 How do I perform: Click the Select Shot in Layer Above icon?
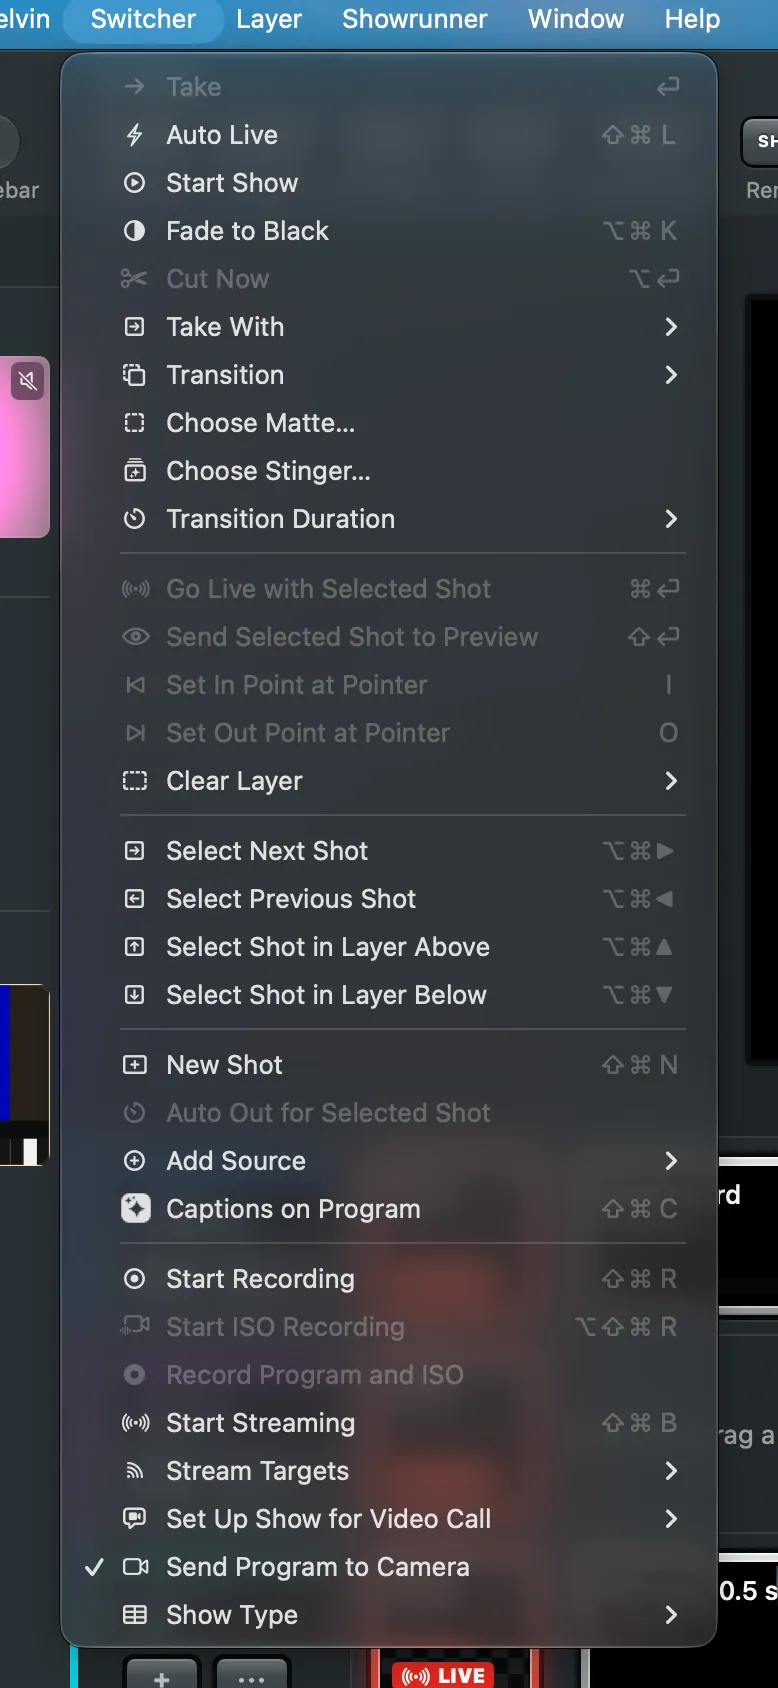click(134, 947)
